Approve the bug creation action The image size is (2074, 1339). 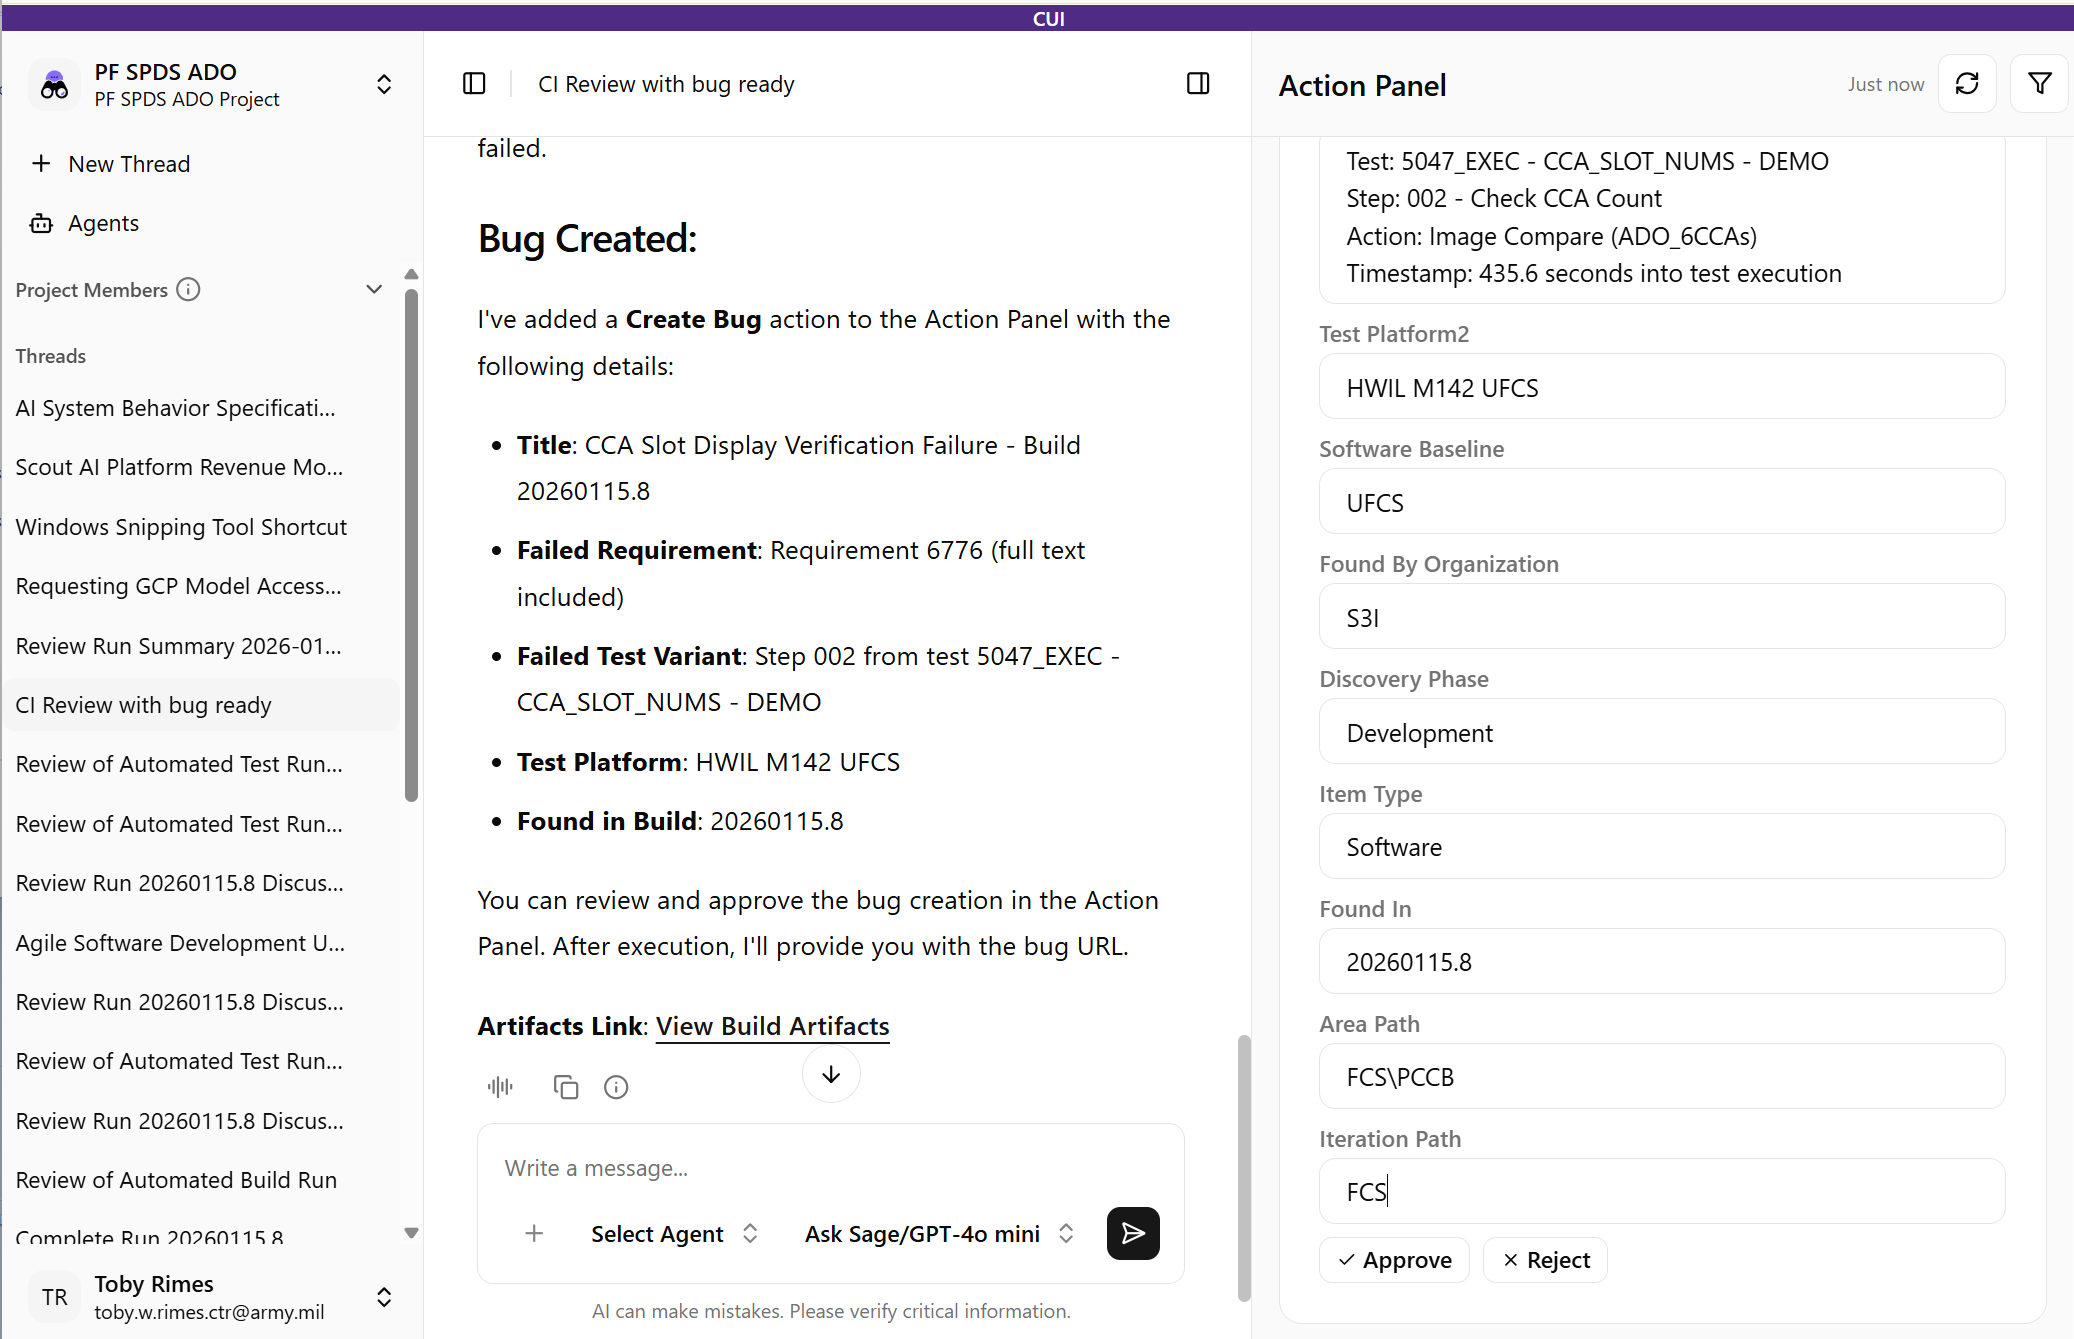pyautogui.click(x=1394, y=1260)
